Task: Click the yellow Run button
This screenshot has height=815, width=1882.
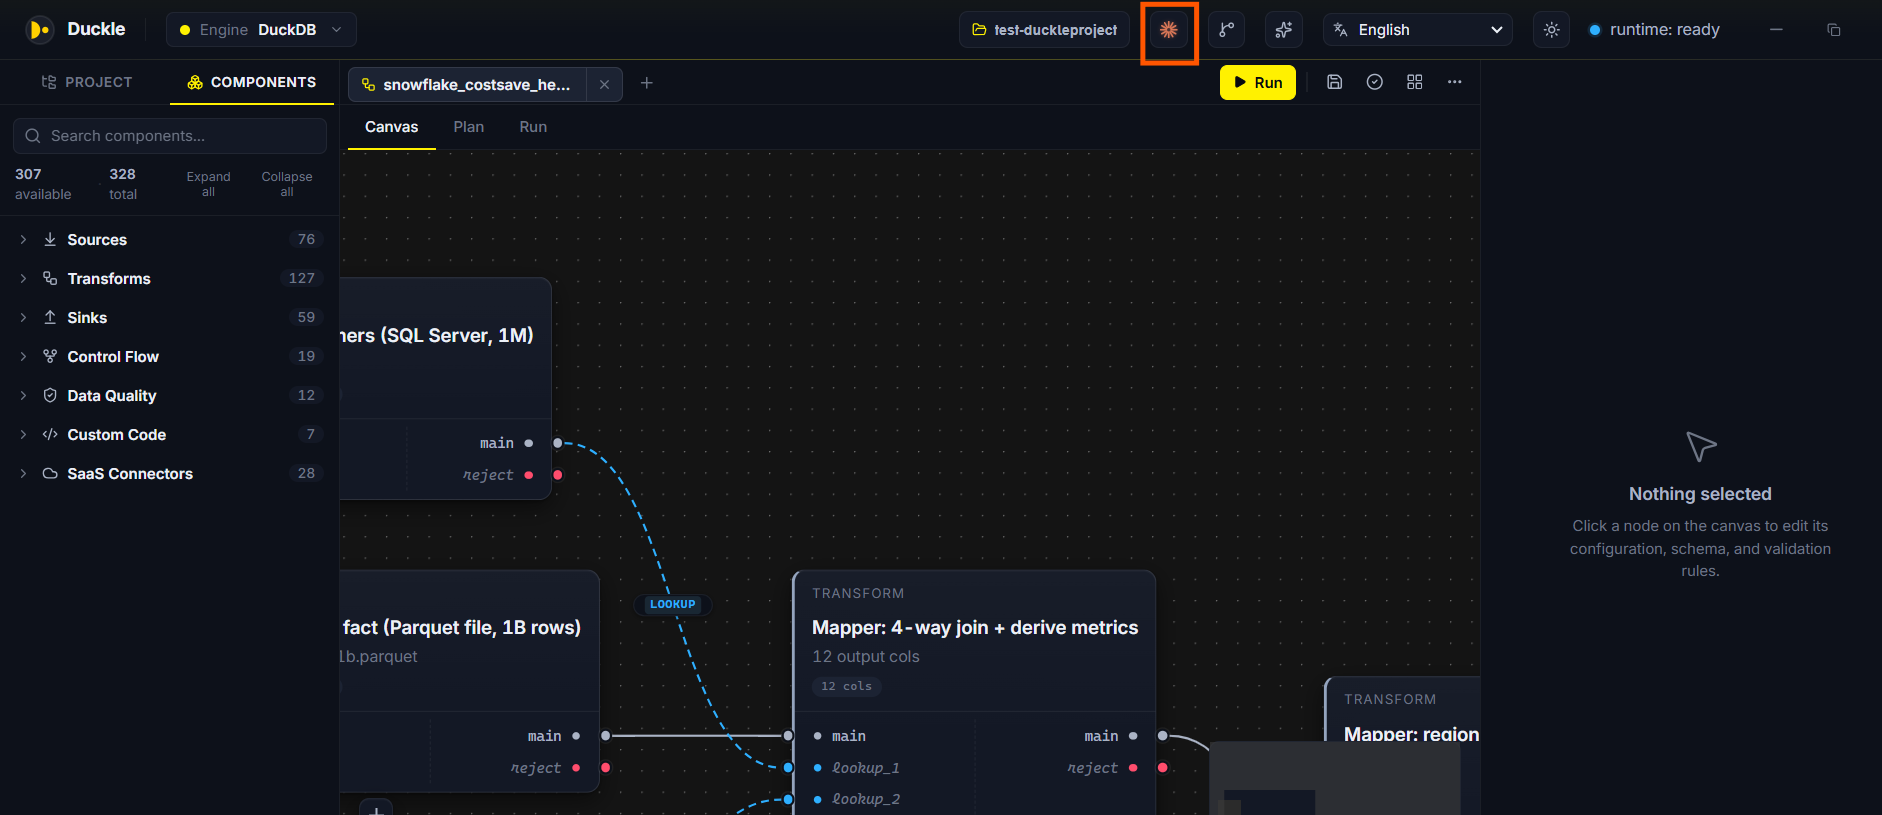Action: tap(1257, 82)
